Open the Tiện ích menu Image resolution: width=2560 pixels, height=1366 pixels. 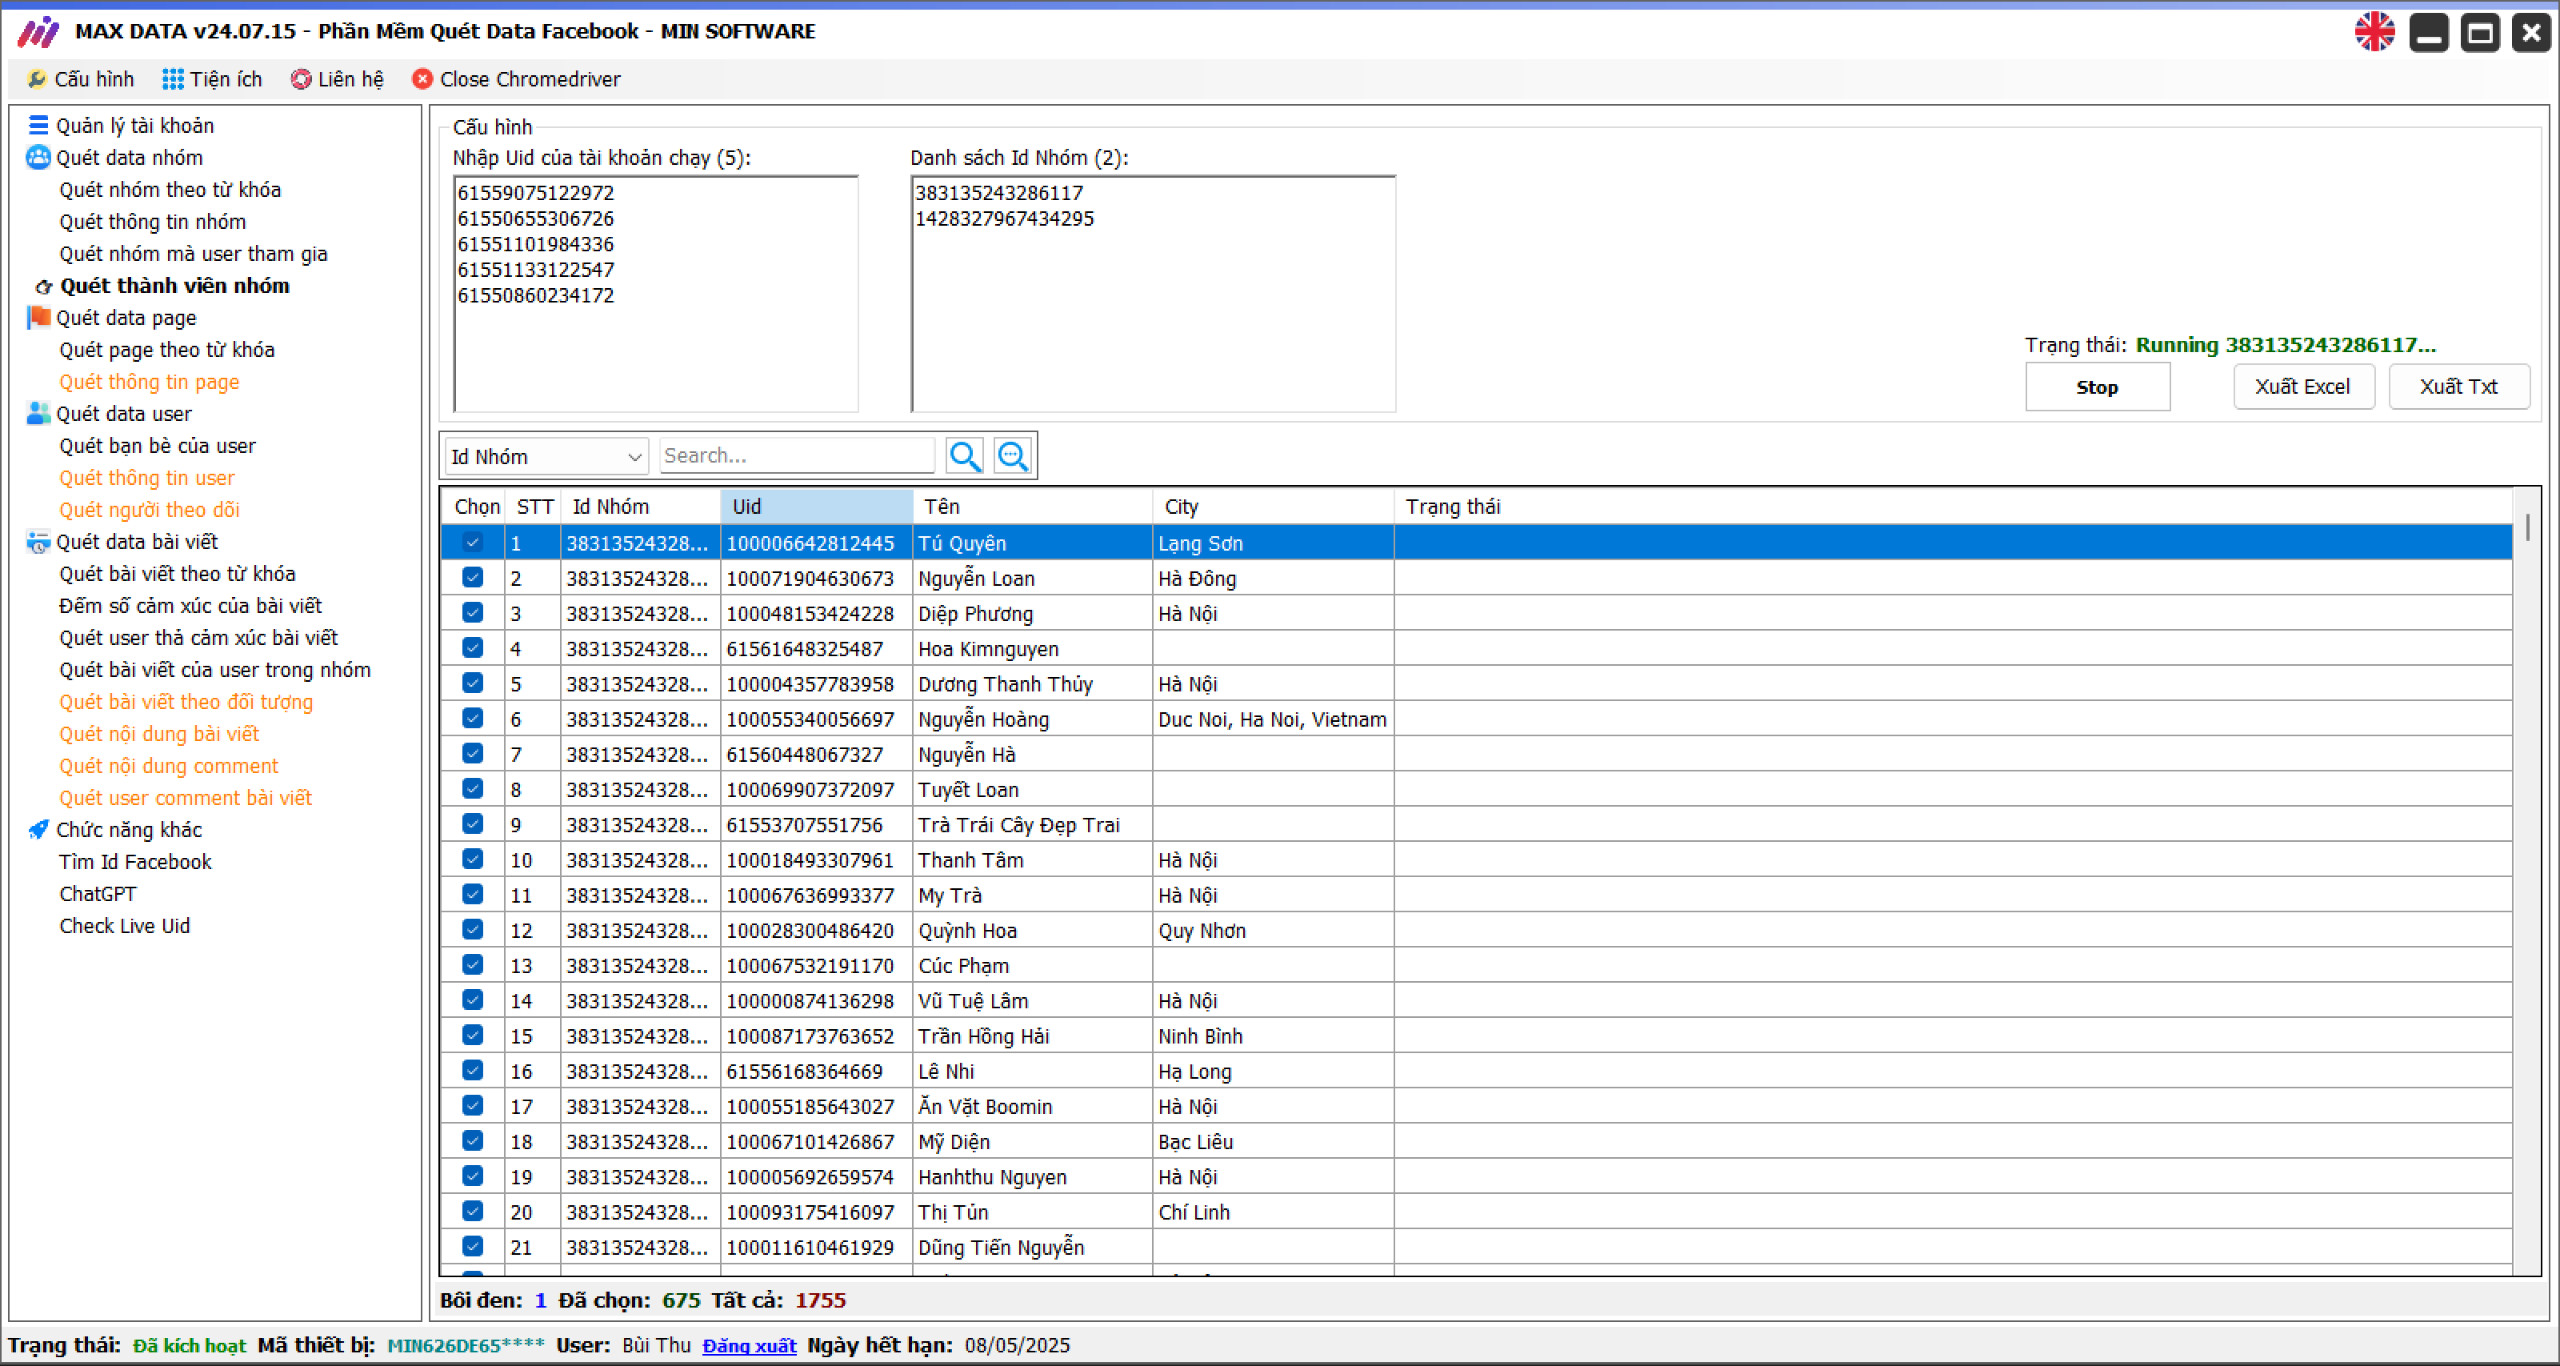coord(212,79)
